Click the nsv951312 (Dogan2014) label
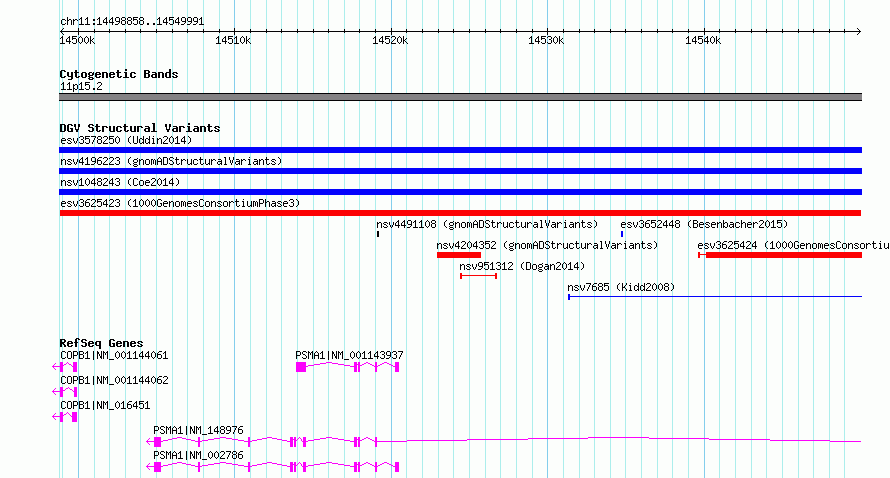The width and height of the screenshot is (890, 478). [x=522, y=266]
